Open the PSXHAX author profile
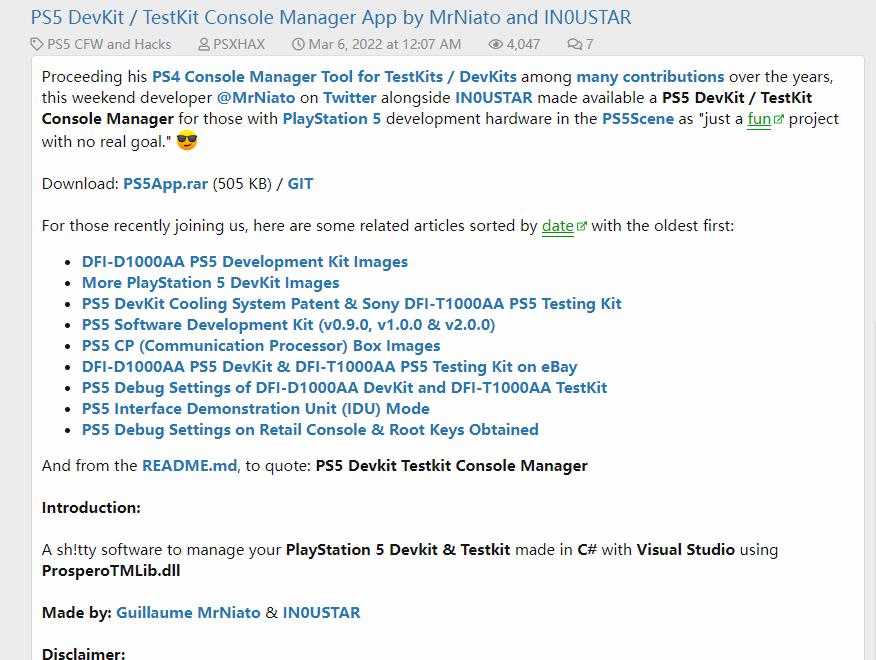The height and width of the screenshot is (660, 876). [241, 44]
